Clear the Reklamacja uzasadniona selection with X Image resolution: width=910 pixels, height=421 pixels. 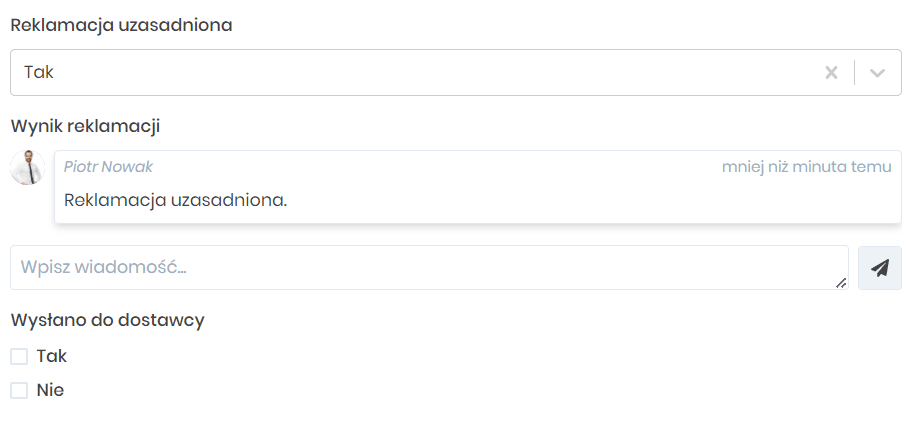(830, 73)
